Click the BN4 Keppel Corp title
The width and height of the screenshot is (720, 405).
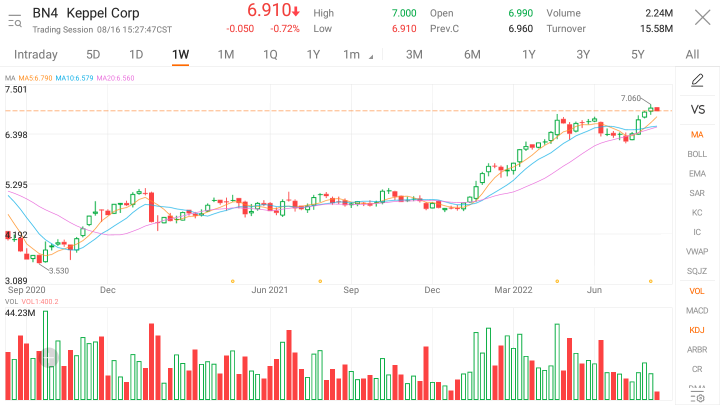[x=86, y=13]
